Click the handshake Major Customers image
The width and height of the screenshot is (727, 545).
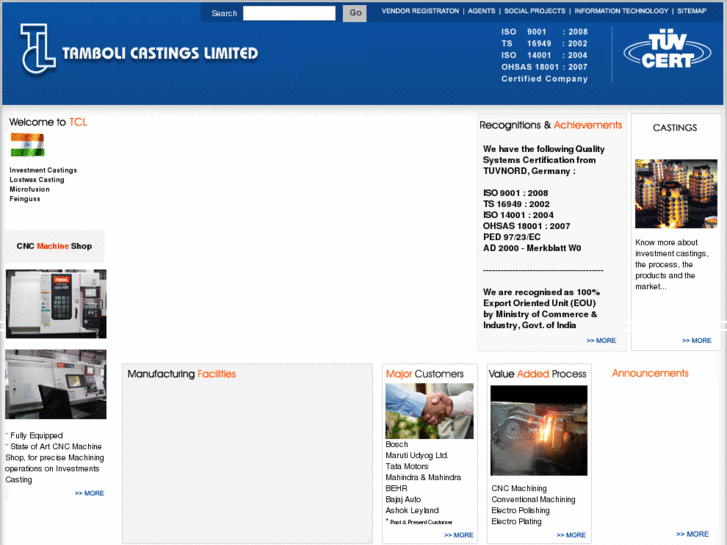pyautogui.click(x=429, y=411)
